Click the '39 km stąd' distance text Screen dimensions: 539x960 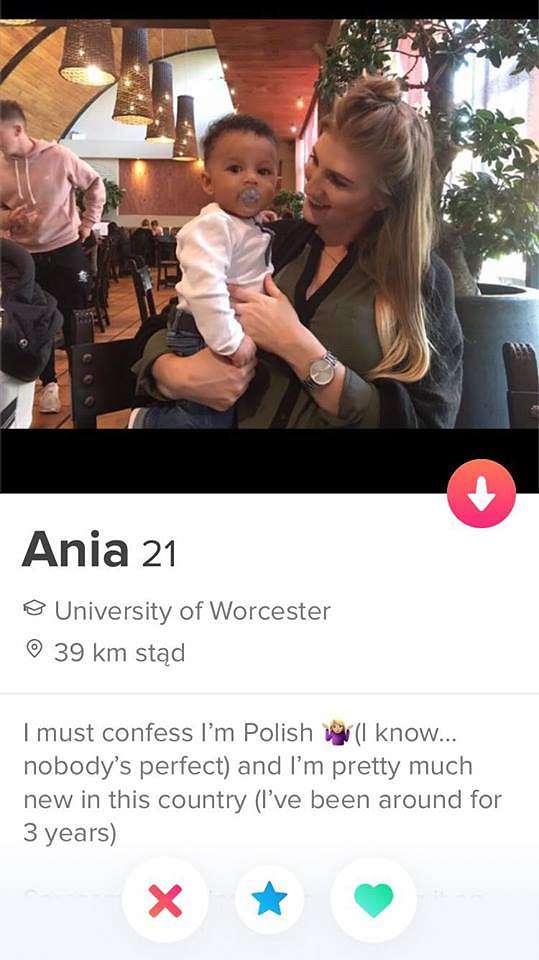point(119,652)
